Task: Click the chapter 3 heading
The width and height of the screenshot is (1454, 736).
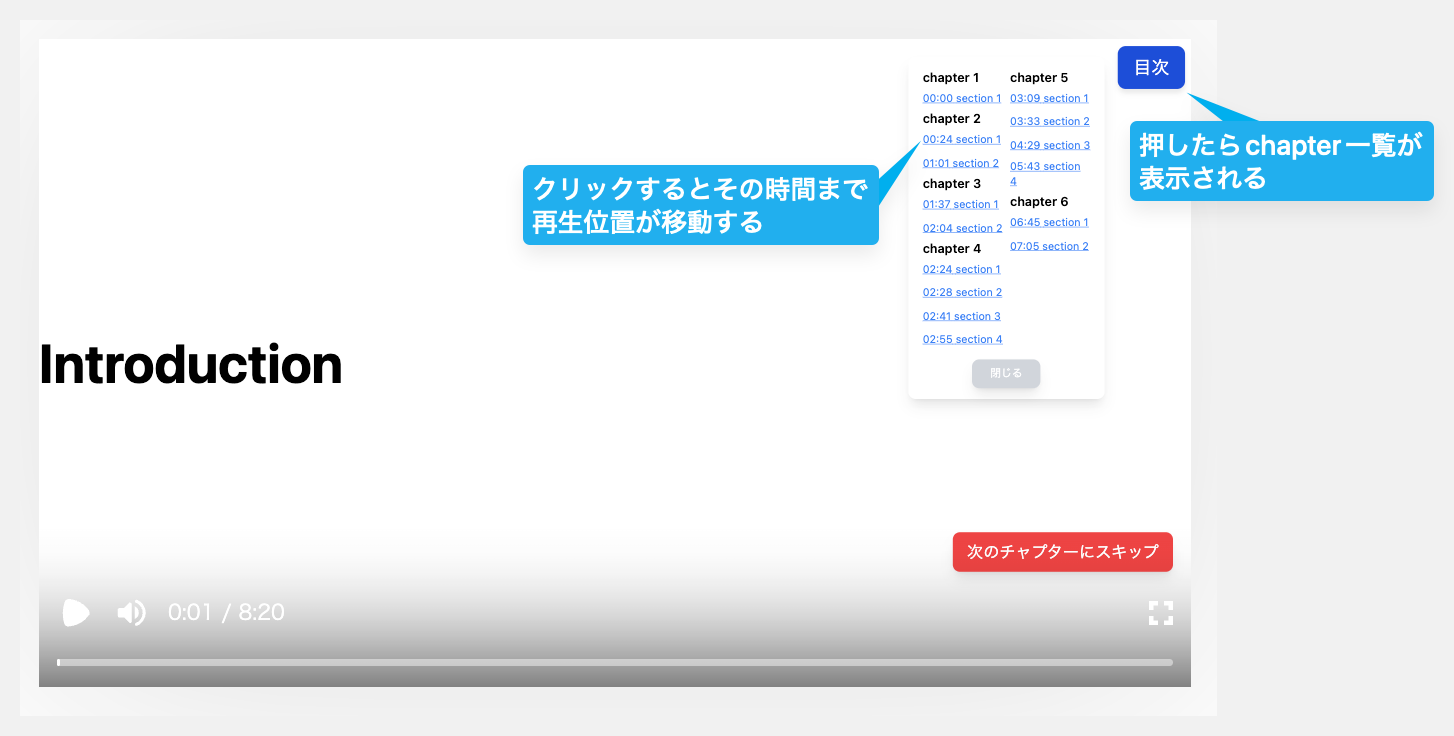Action: [x=952, y=183]
